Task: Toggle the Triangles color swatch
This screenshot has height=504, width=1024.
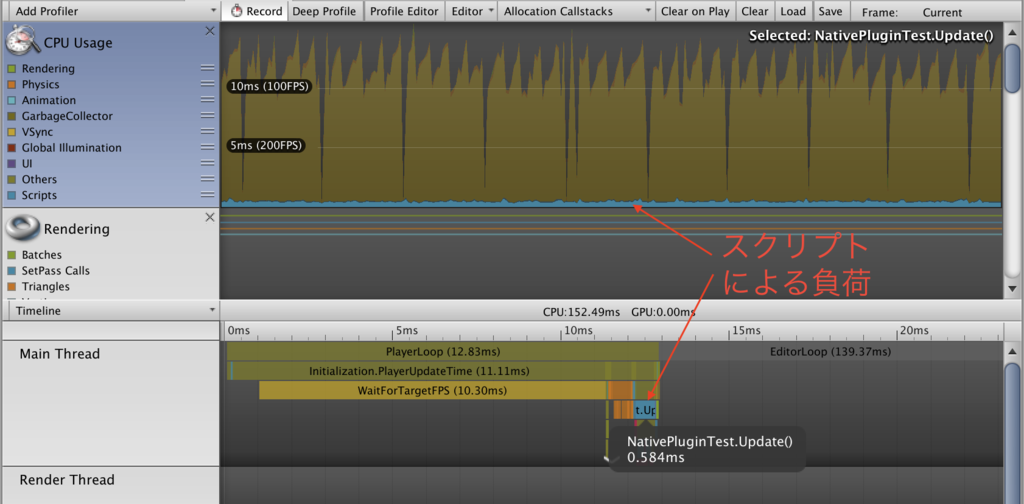Action: [11, 287]
